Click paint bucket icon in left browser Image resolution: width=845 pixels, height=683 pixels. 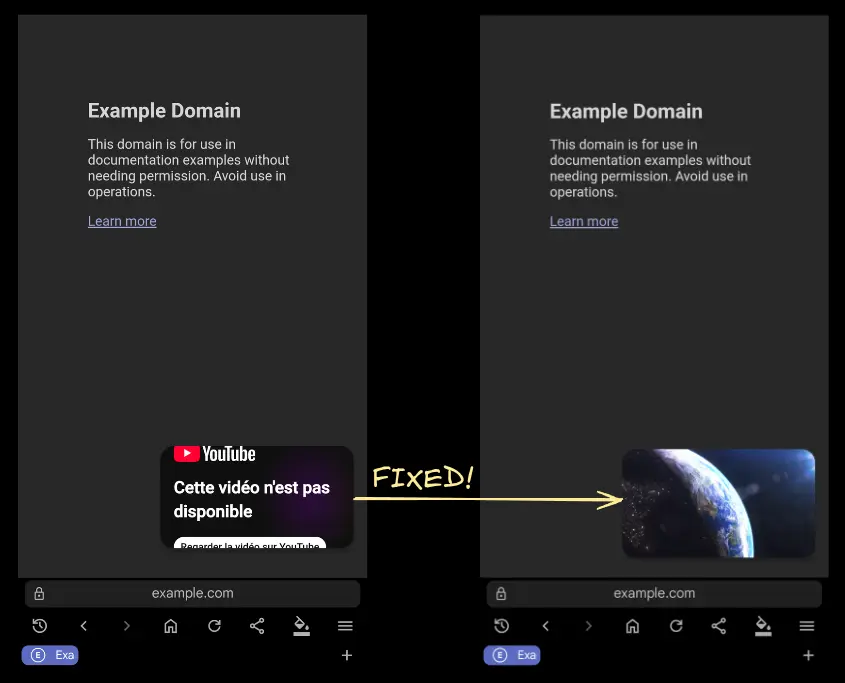[301, 626]
